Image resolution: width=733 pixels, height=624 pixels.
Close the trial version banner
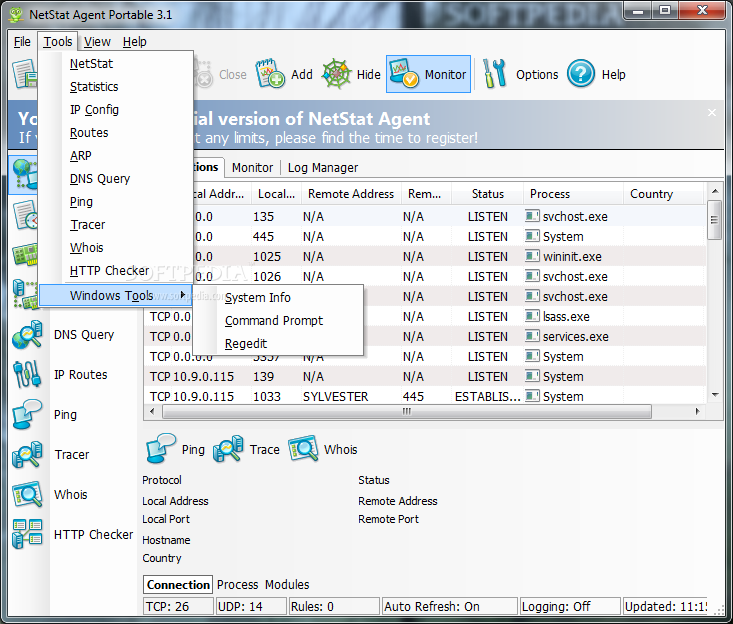pyautogui.click(x=711, y=113)
